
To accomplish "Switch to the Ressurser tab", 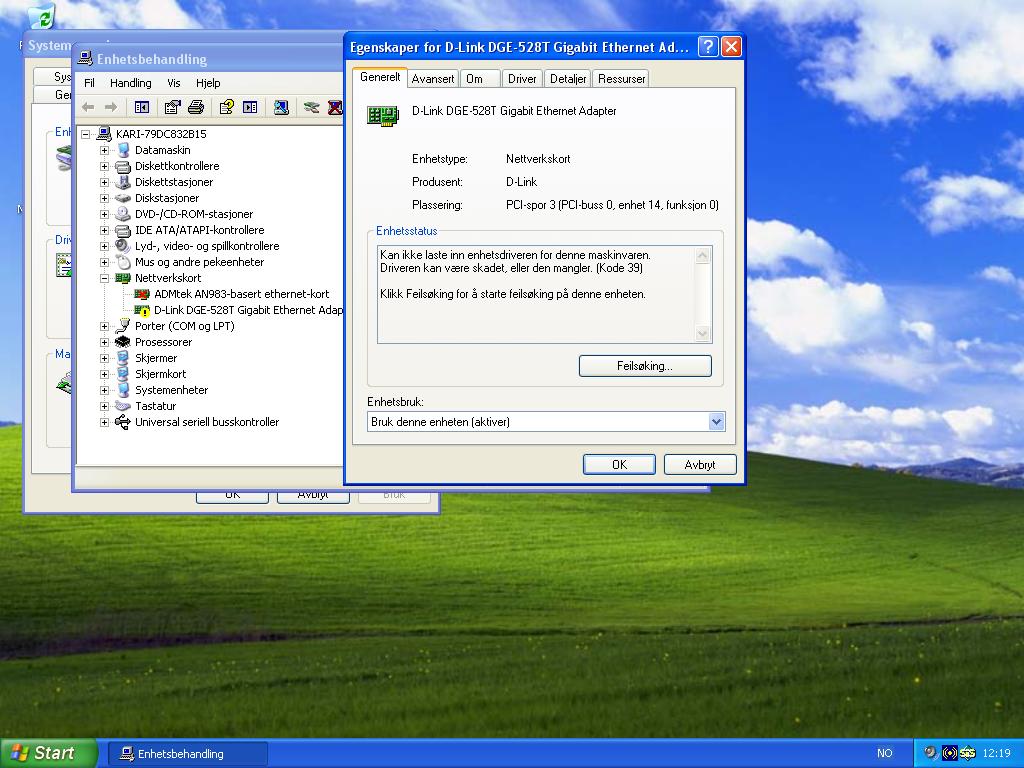I will tap(621, 78).
